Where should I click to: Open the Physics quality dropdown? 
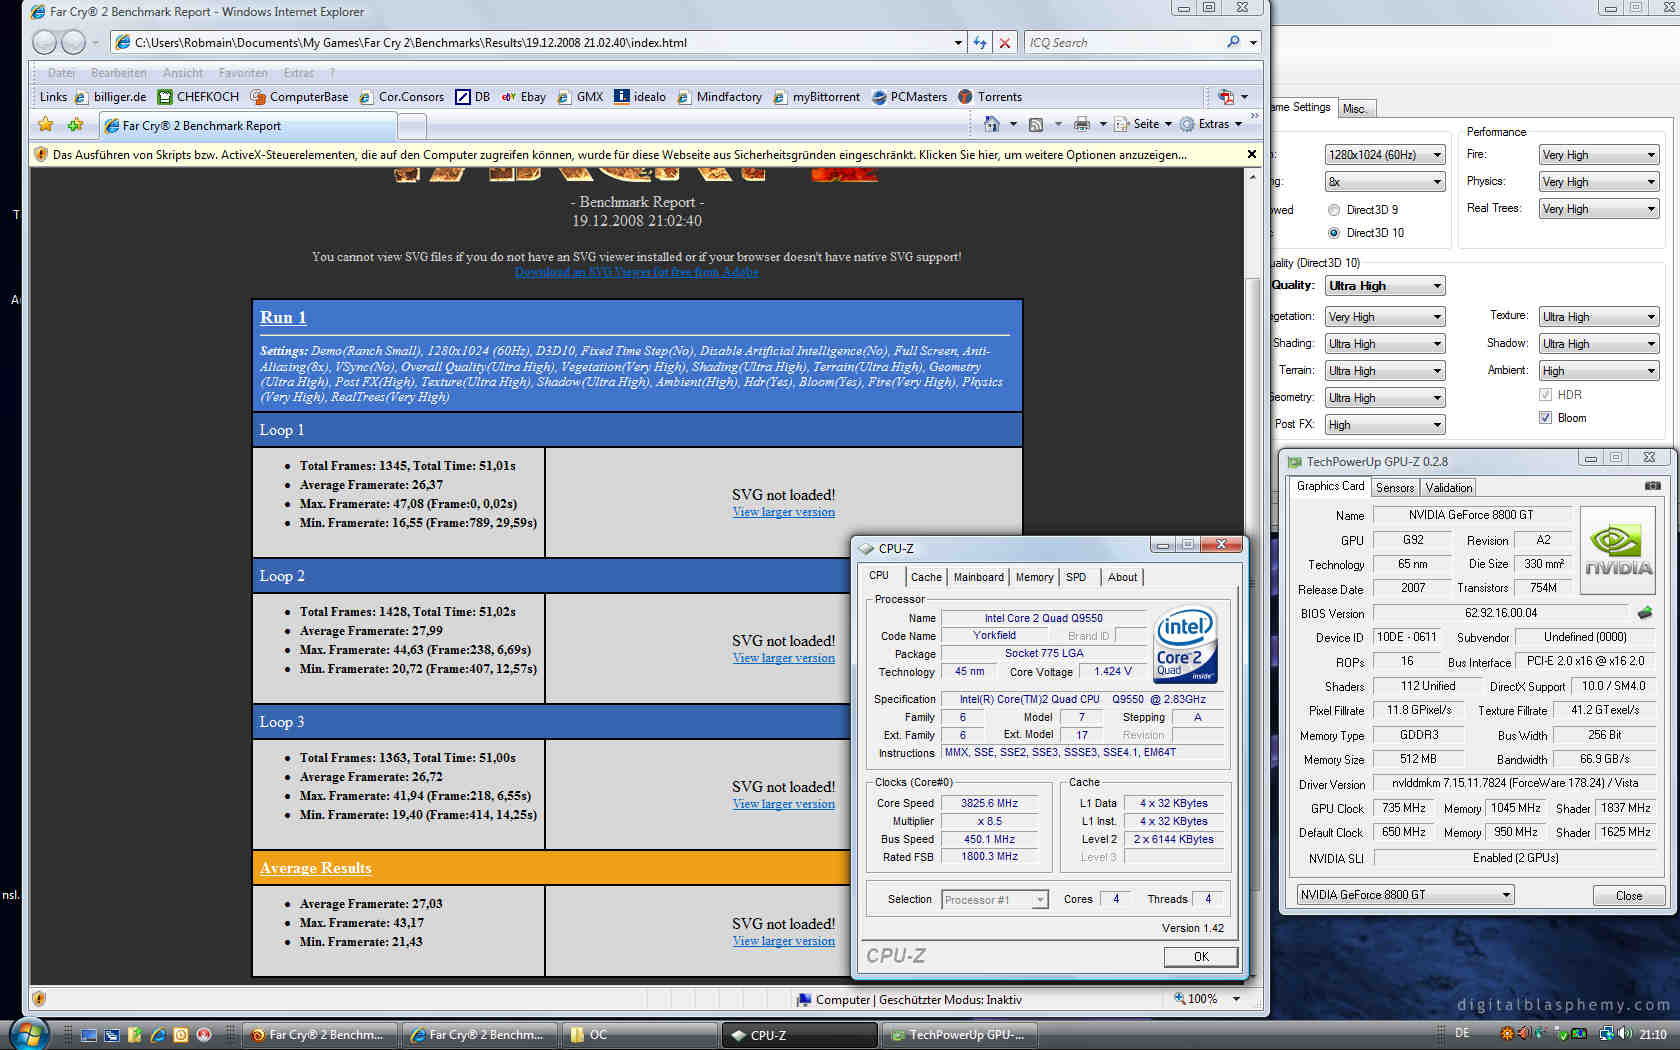(x=1599, y=182)
